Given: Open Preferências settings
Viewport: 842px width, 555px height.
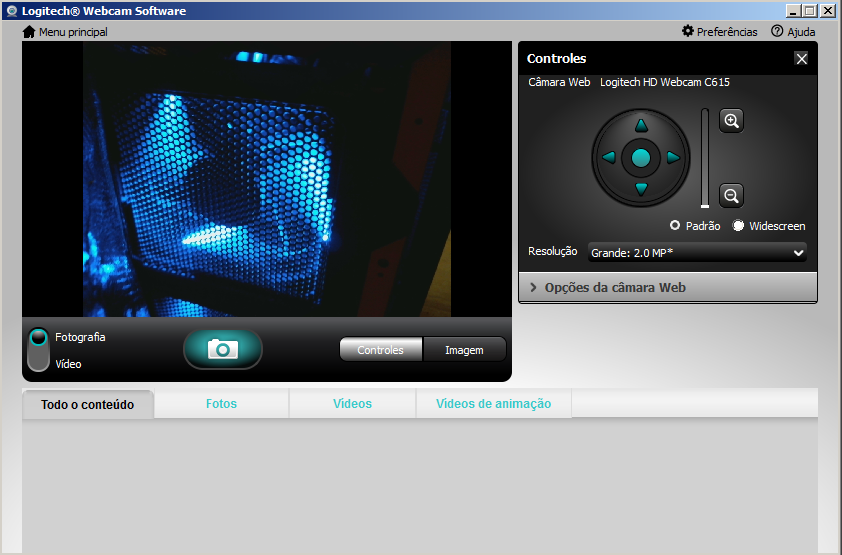Looking at the screenshot, I should (x=719, y=32).
